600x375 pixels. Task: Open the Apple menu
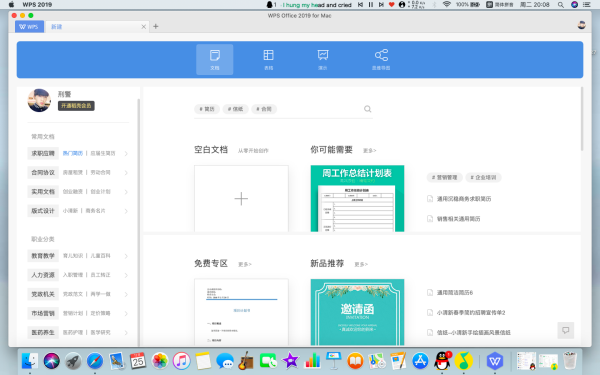[11, 5]
